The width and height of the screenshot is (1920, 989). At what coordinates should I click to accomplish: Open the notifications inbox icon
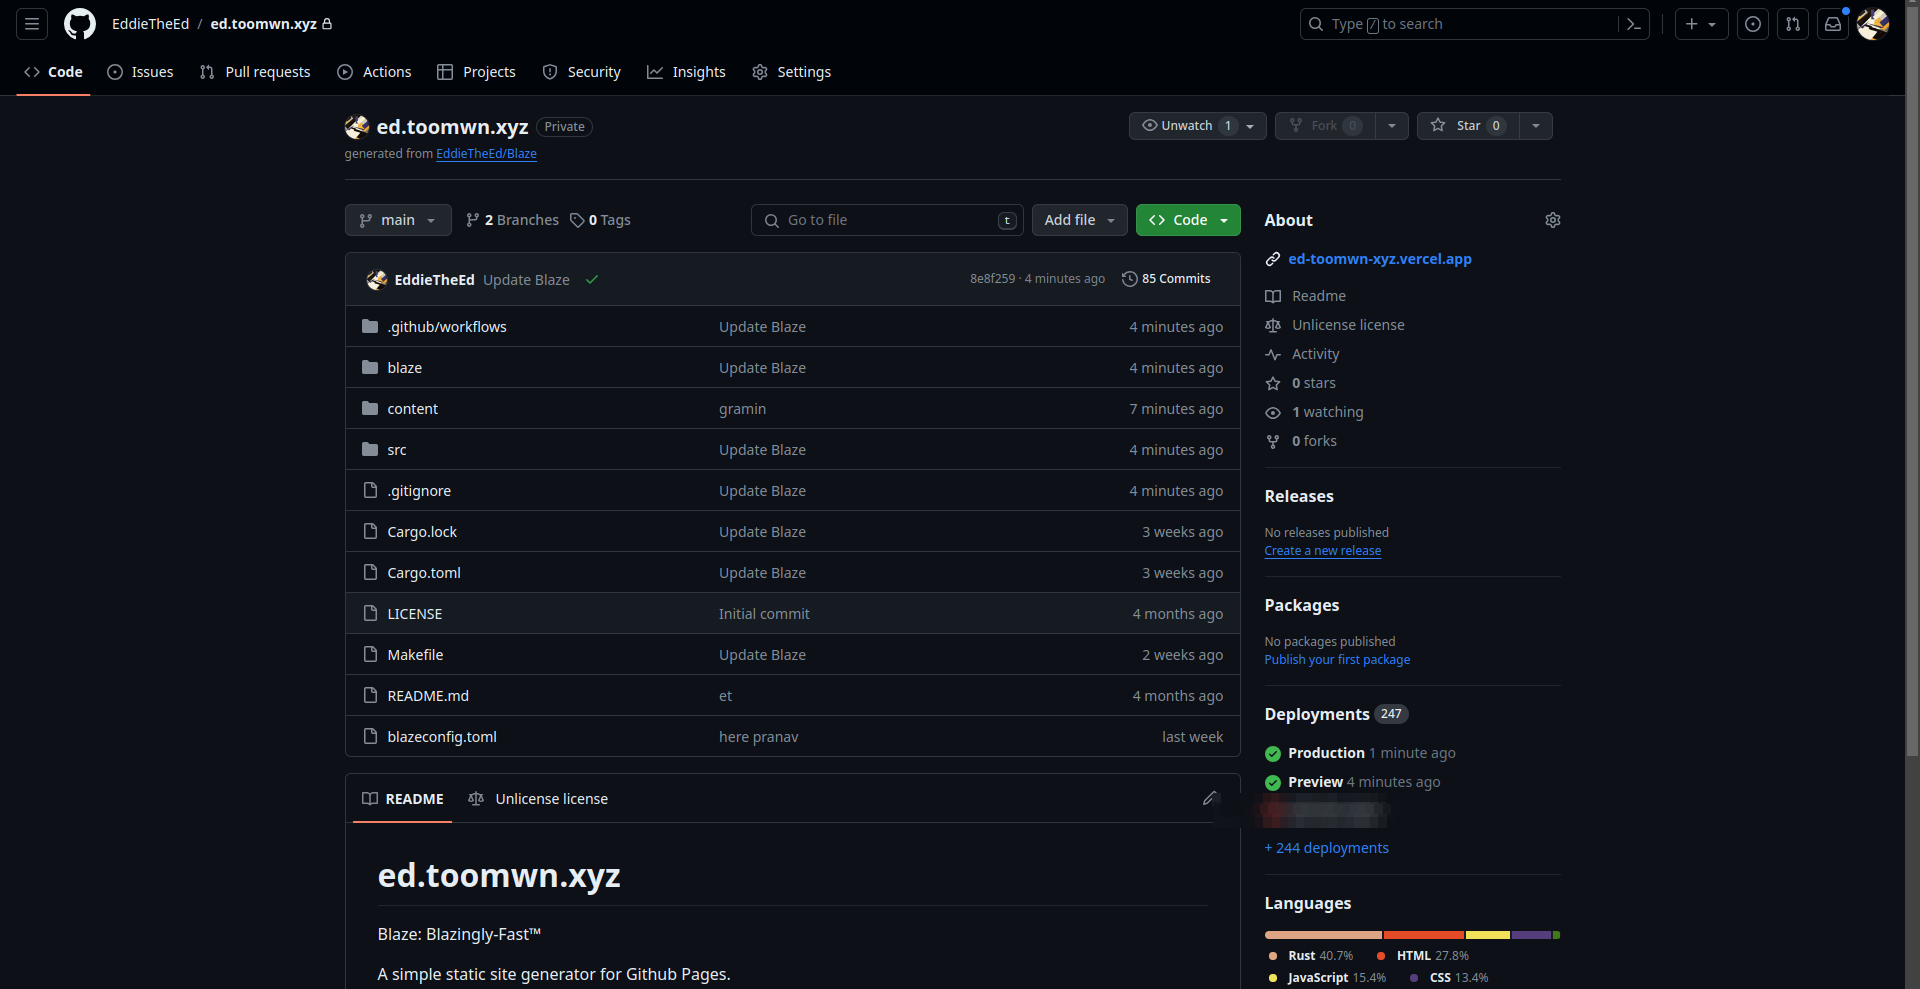click(1832, 24)
